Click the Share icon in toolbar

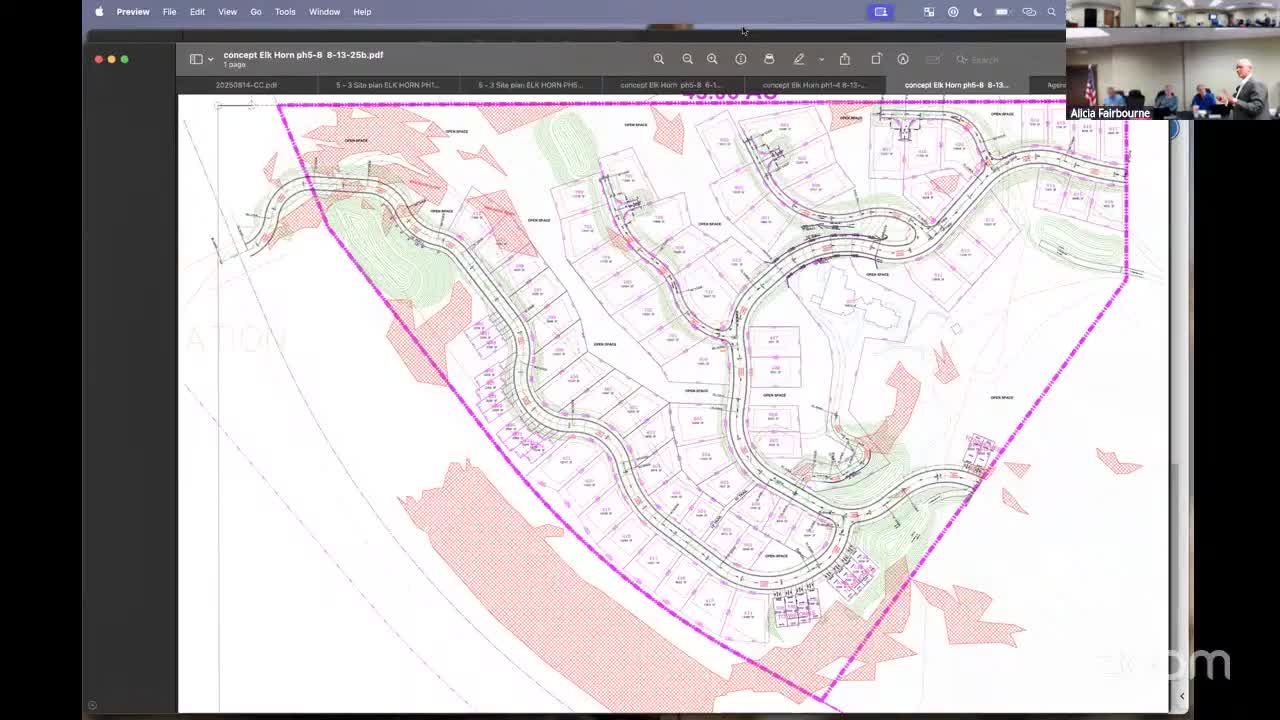845,59
